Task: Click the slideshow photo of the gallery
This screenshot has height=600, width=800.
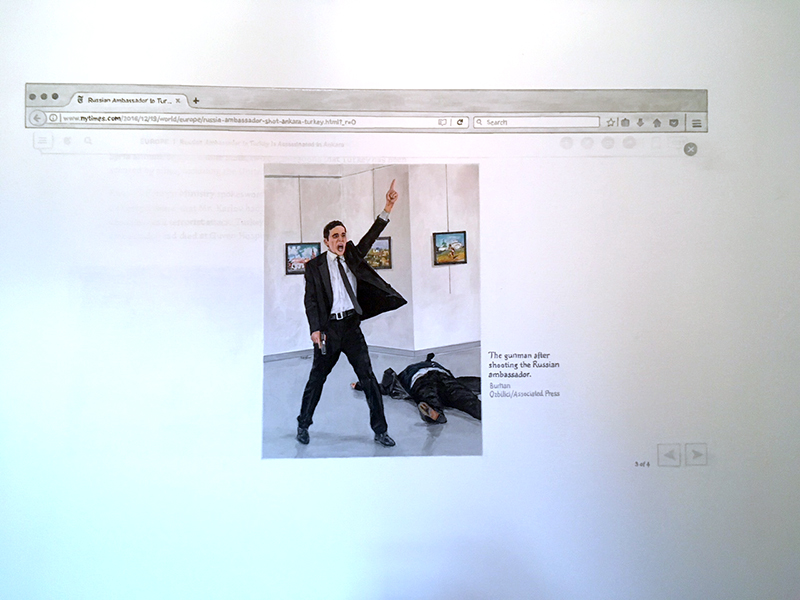Action: pos(371,310)
